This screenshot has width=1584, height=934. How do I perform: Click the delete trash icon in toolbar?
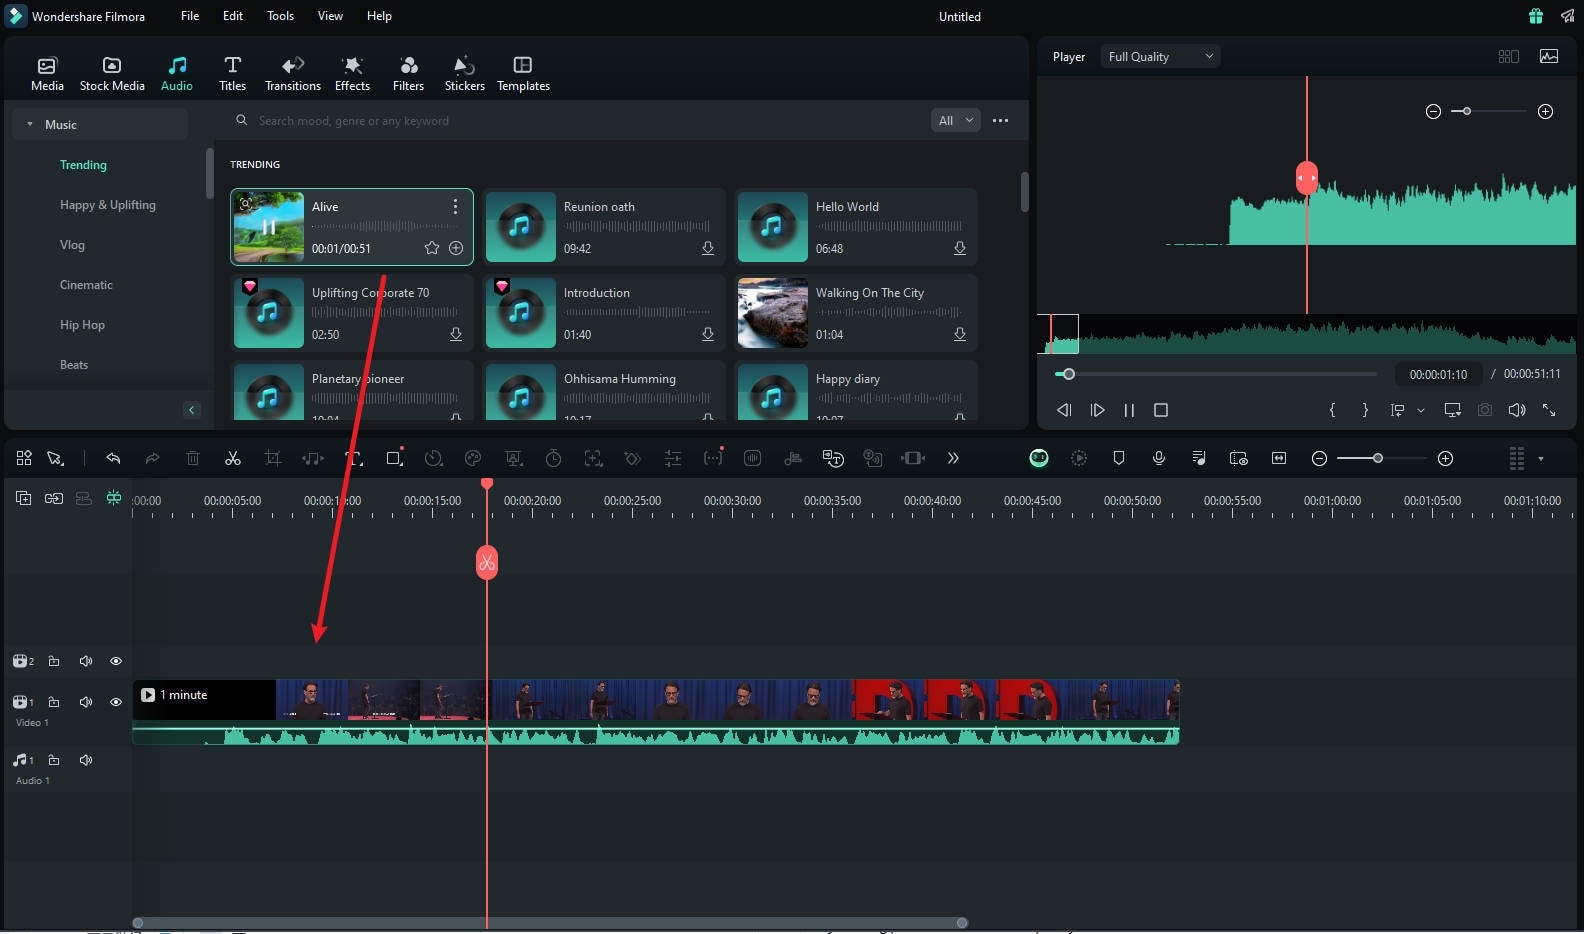(x=193, y=458)
